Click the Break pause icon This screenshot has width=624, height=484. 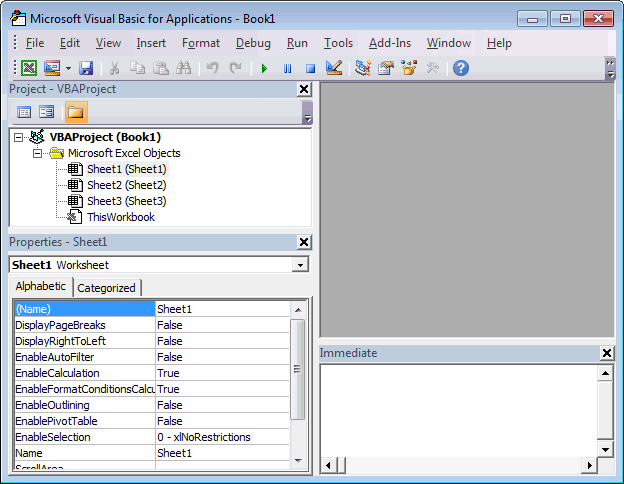[287, 68]
